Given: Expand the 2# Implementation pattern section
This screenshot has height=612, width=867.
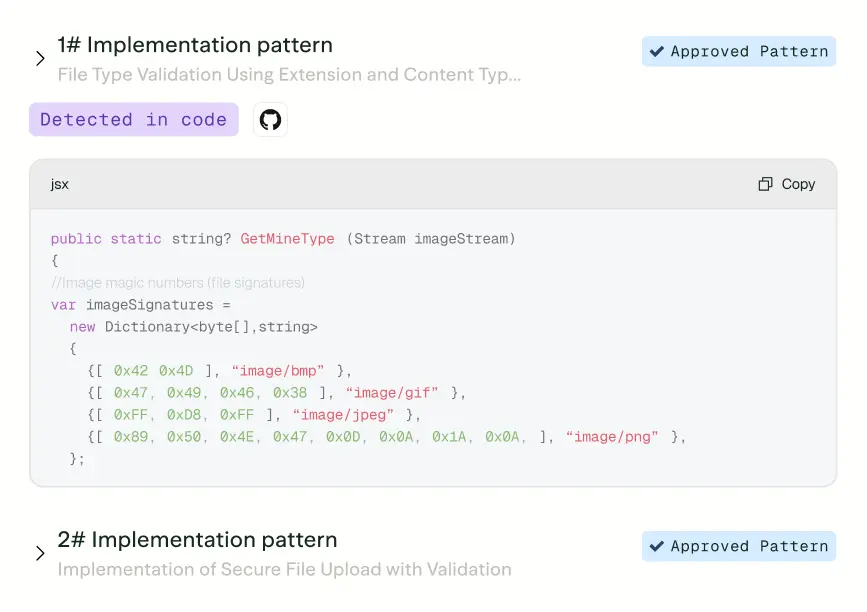Looking at the screenshot, I should 40,553.
